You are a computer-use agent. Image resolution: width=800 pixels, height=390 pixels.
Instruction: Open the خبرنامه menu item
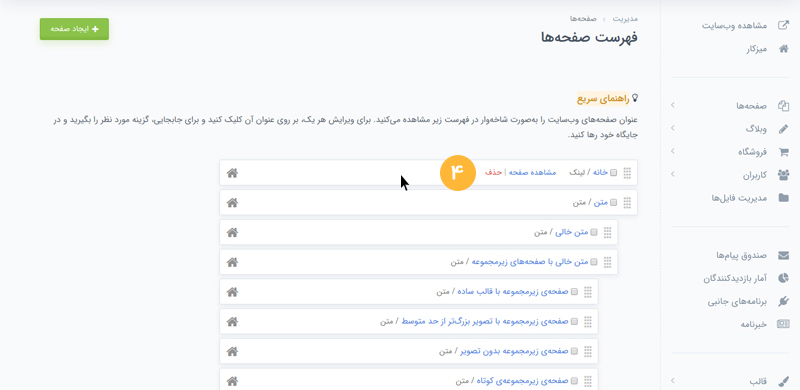[x=754, y=324]
